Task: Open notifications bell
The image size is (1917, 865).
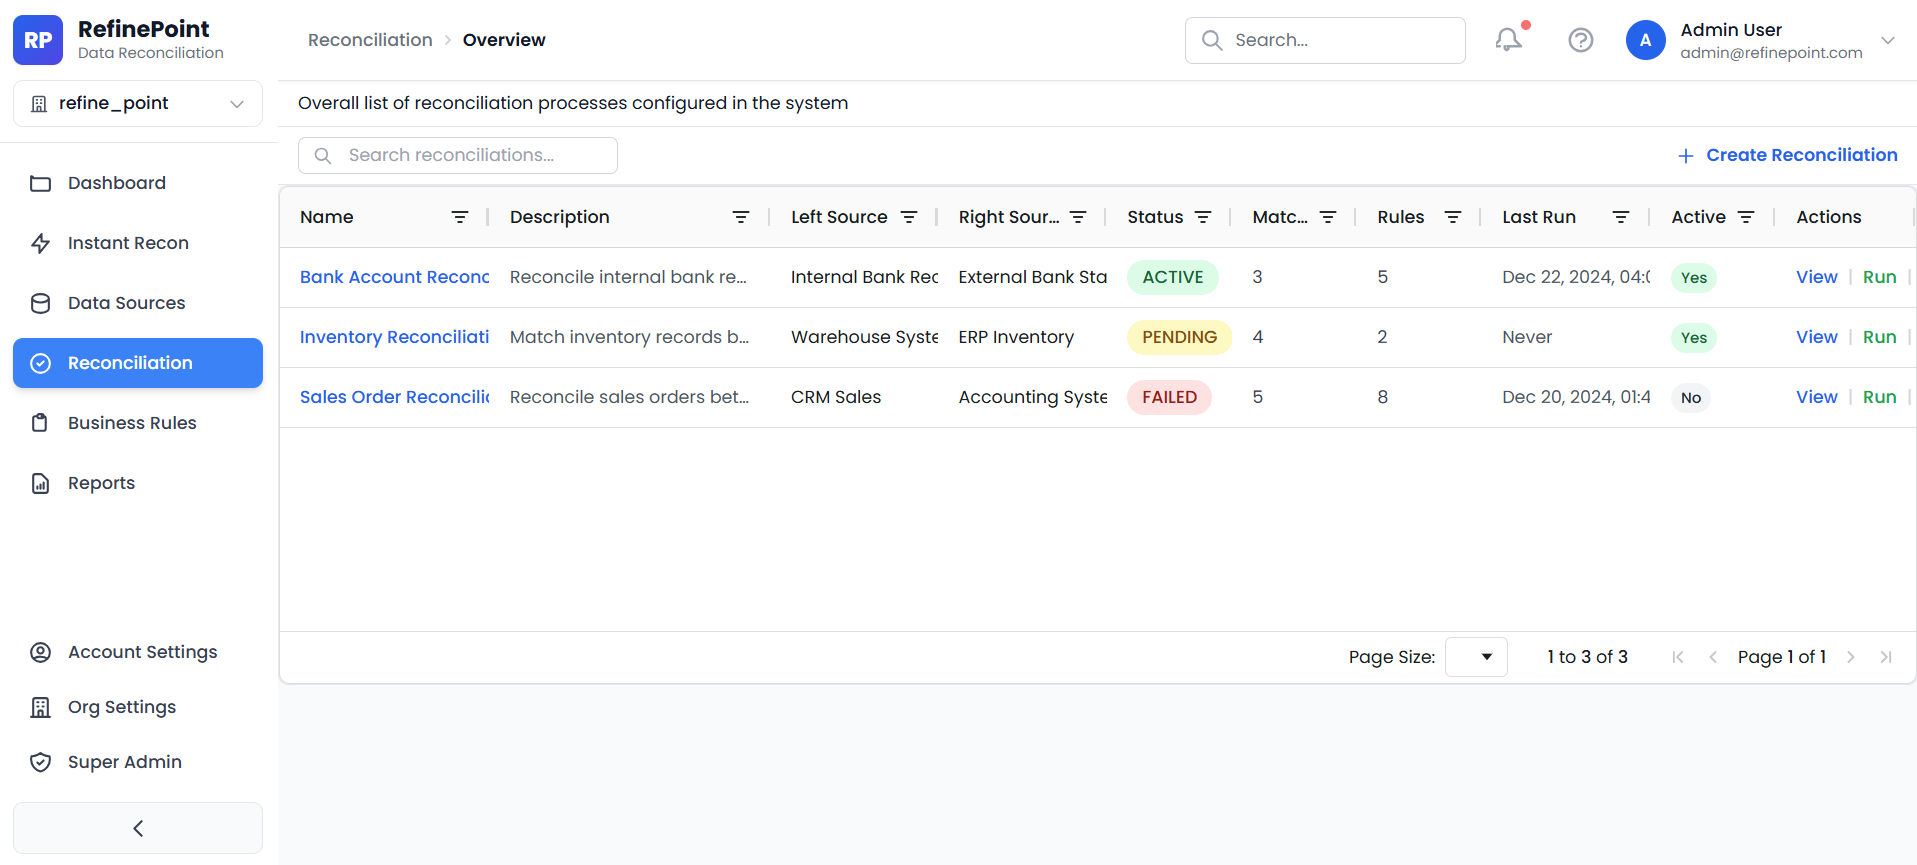Action: pos(1508,40)
